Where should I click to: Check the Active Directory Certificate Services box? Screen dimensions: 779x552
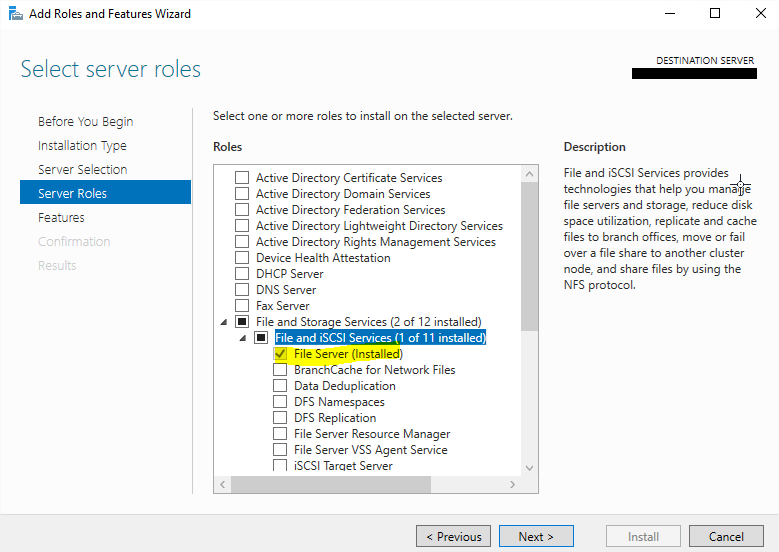[241, 178]
